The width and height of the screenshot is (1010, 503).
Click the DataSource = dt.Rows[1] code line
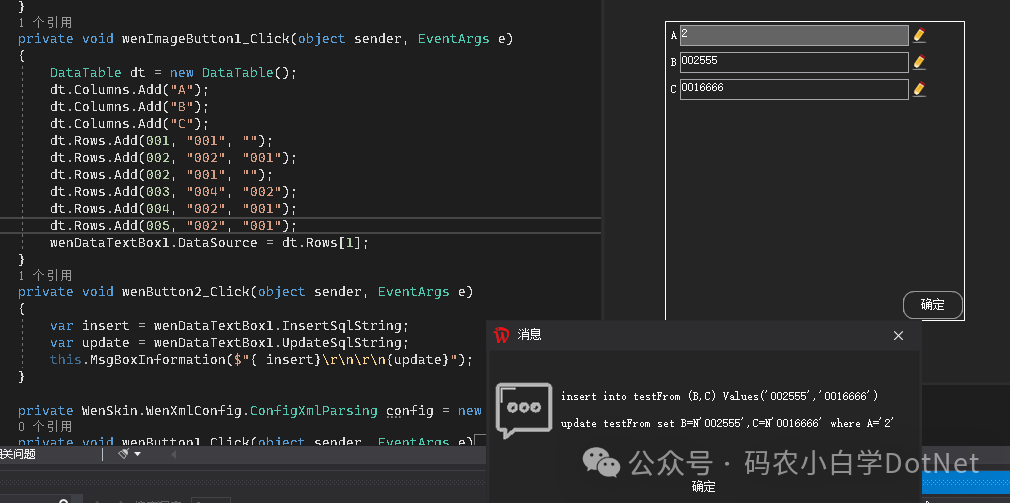[x=210, y=242]
